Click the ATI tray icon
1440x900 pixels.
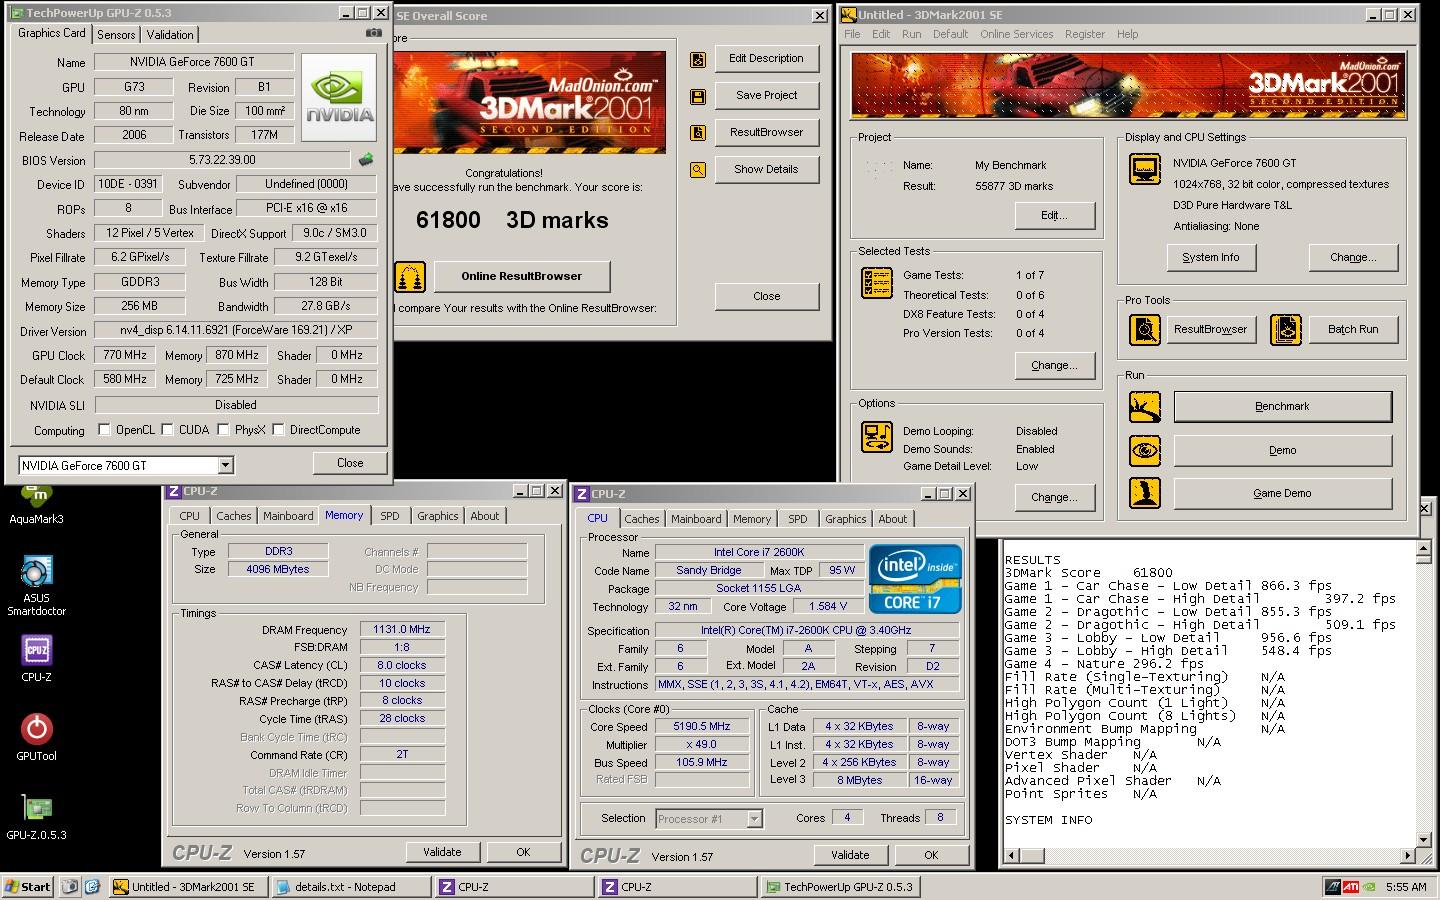[1350, 887]
